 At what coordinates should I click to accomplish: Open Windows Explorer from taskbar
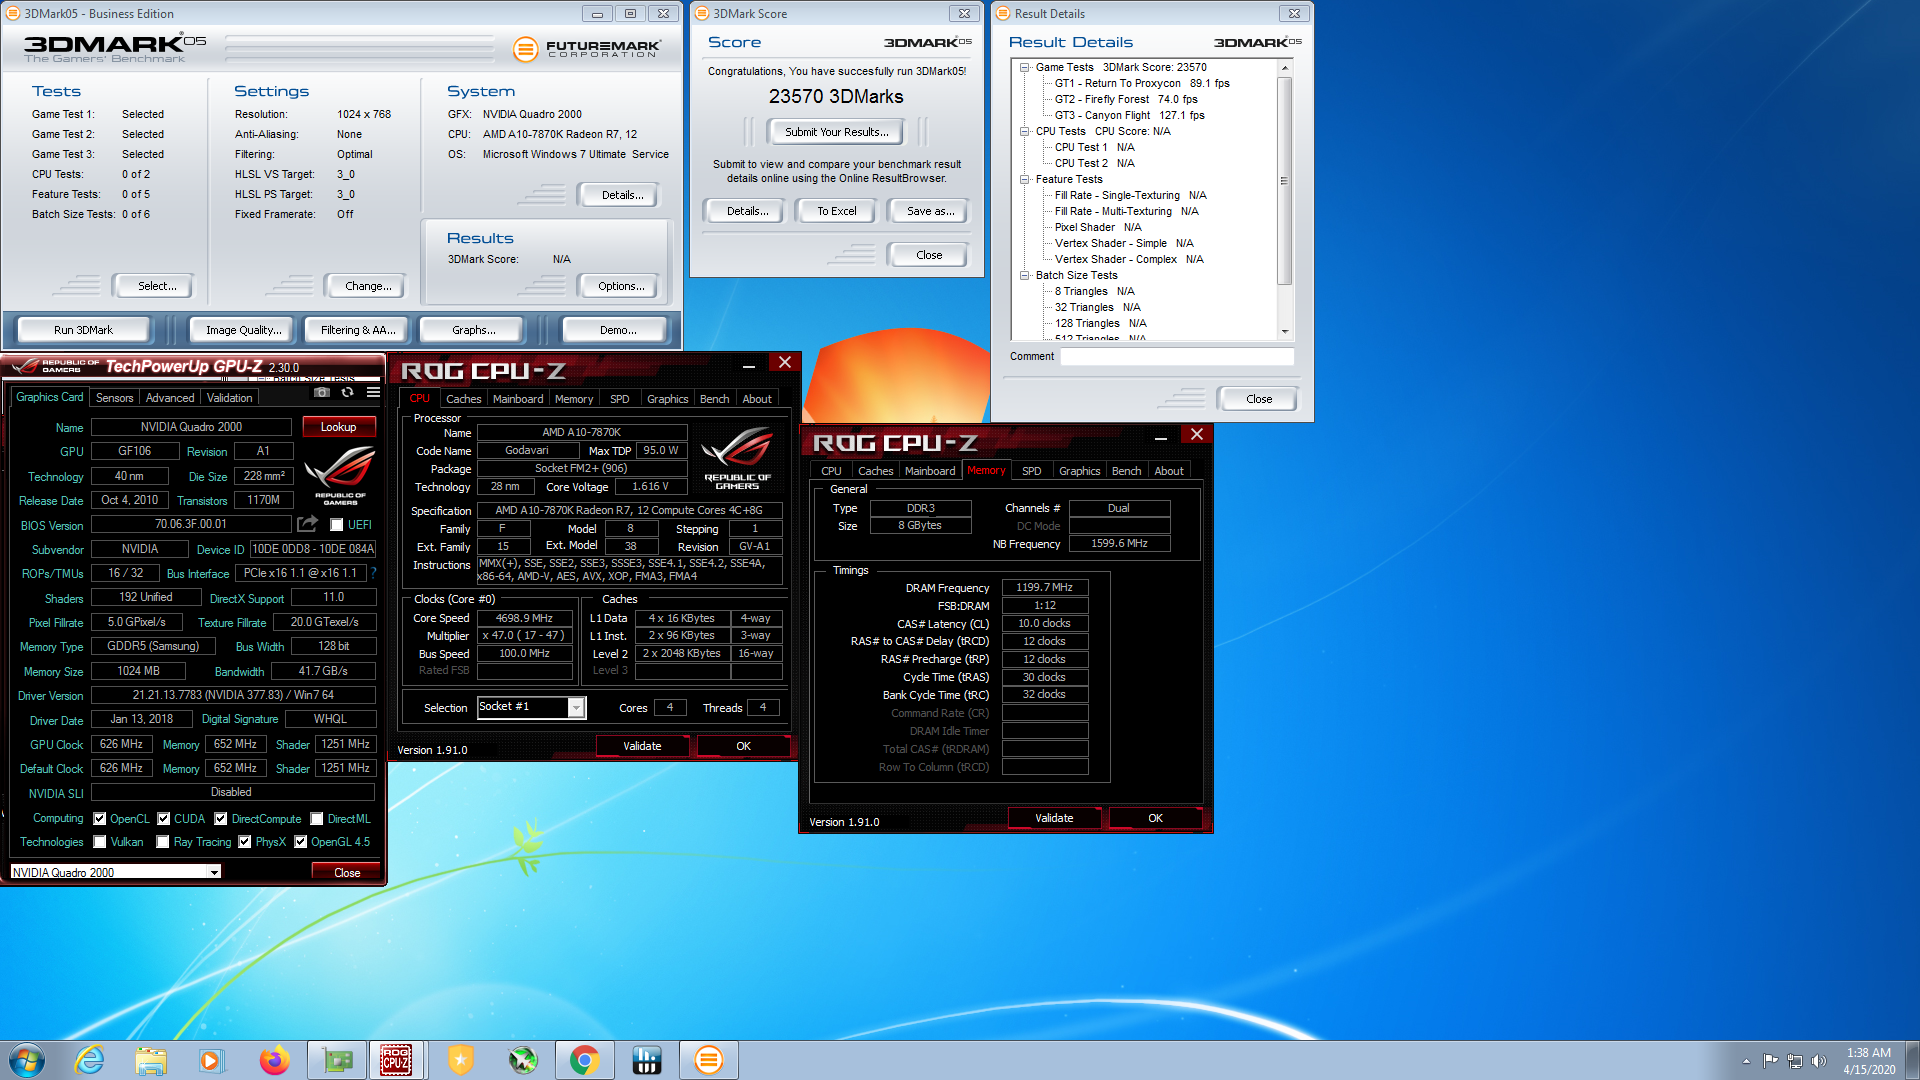[151, 1060]
